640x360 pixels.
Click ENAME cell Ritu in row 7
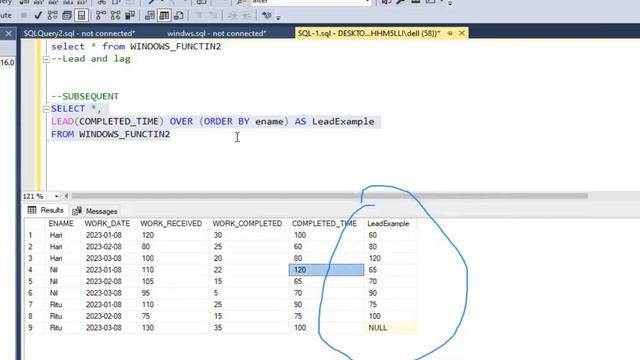63,304
